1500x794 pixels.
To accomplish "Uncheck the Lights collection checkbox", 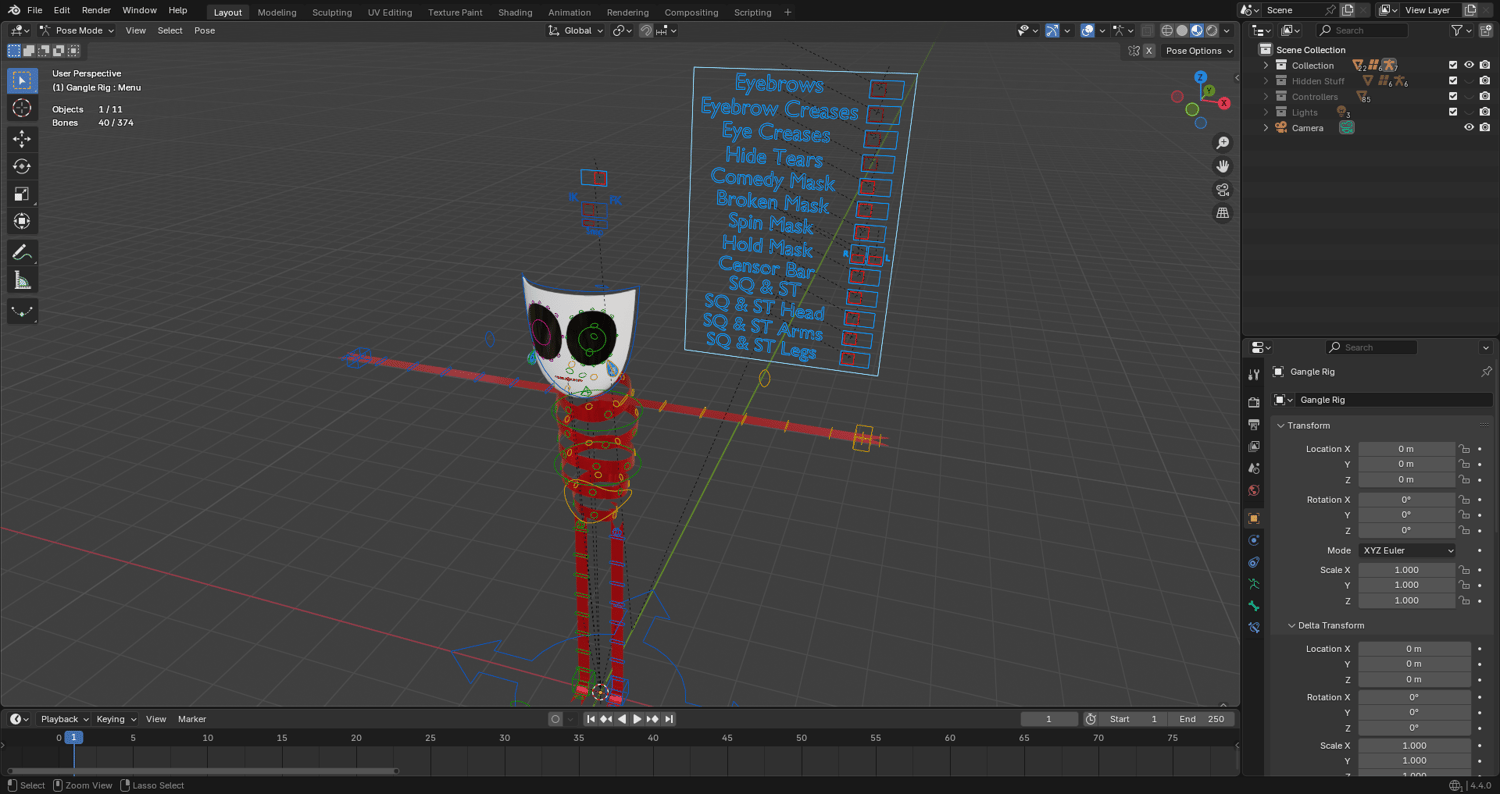I will tap(1453, 112).
